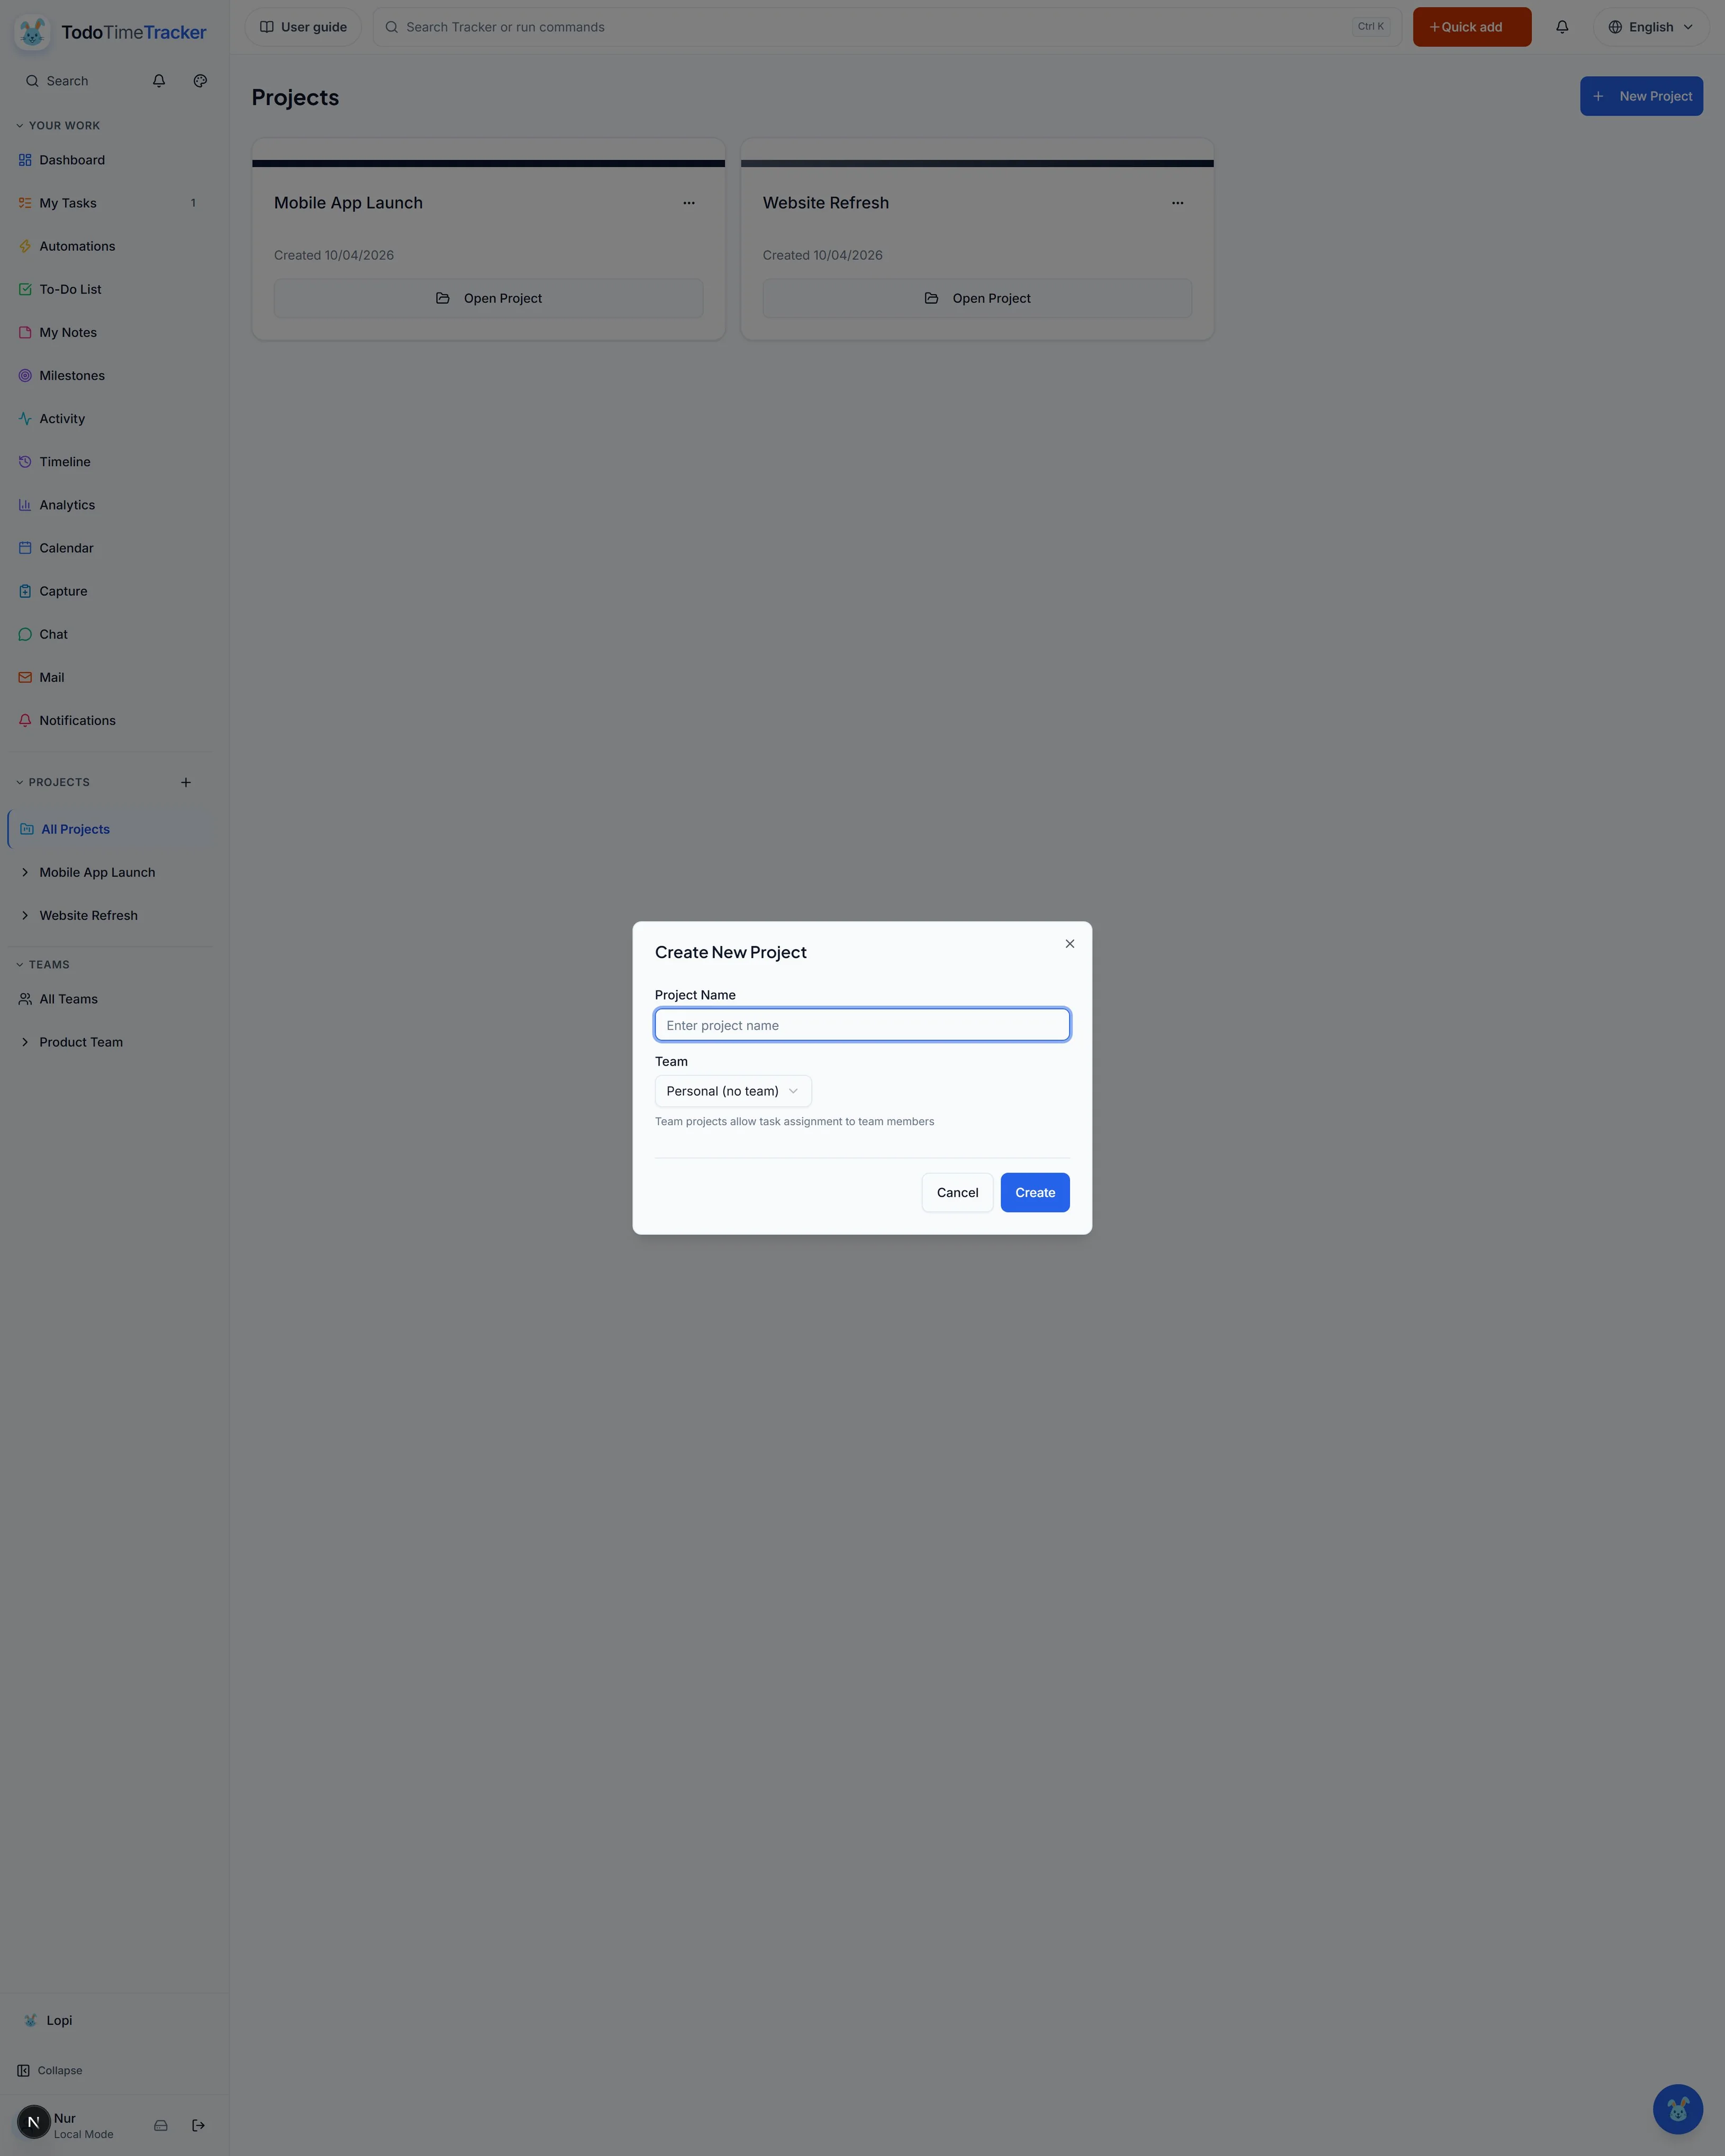Collapse the YOUR WORK section
The height and width of the screenshot is (2156, 1725).
tap(58, 125)
